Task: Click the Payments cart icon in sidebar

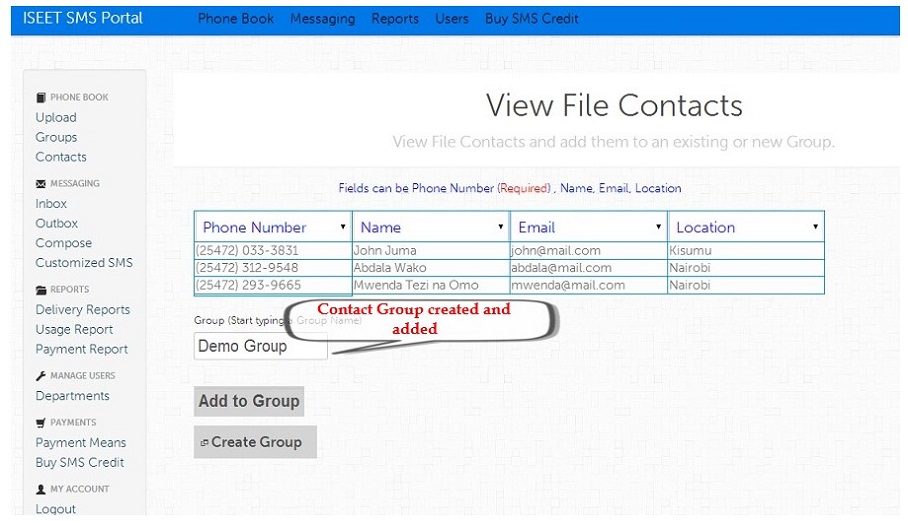Action: click(41, 423)
